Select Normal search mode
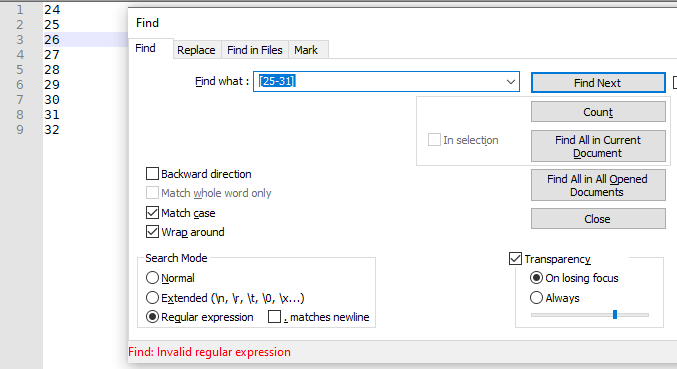 tap(152, 278)
